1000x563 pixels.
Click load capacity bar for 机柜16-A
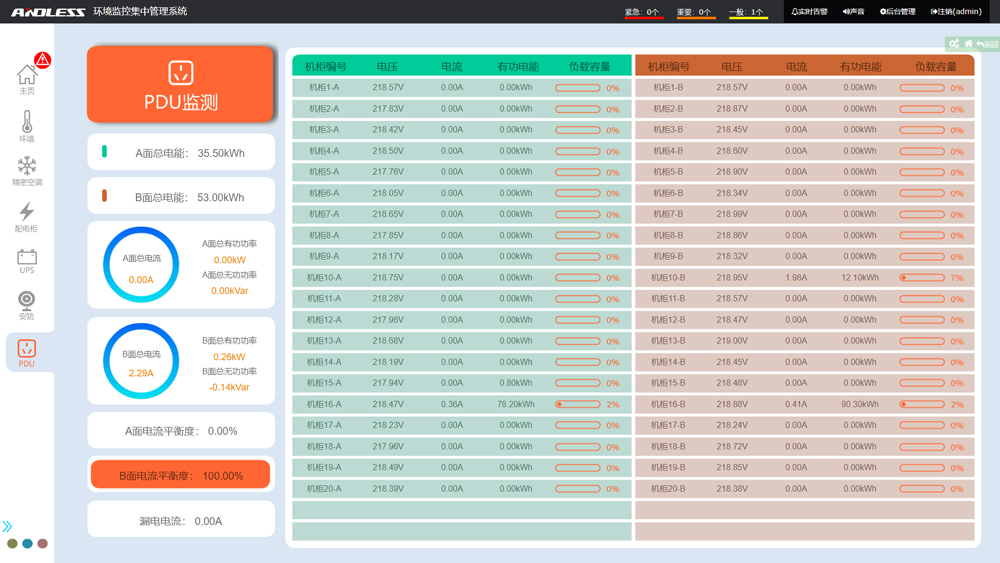[578, 405]
